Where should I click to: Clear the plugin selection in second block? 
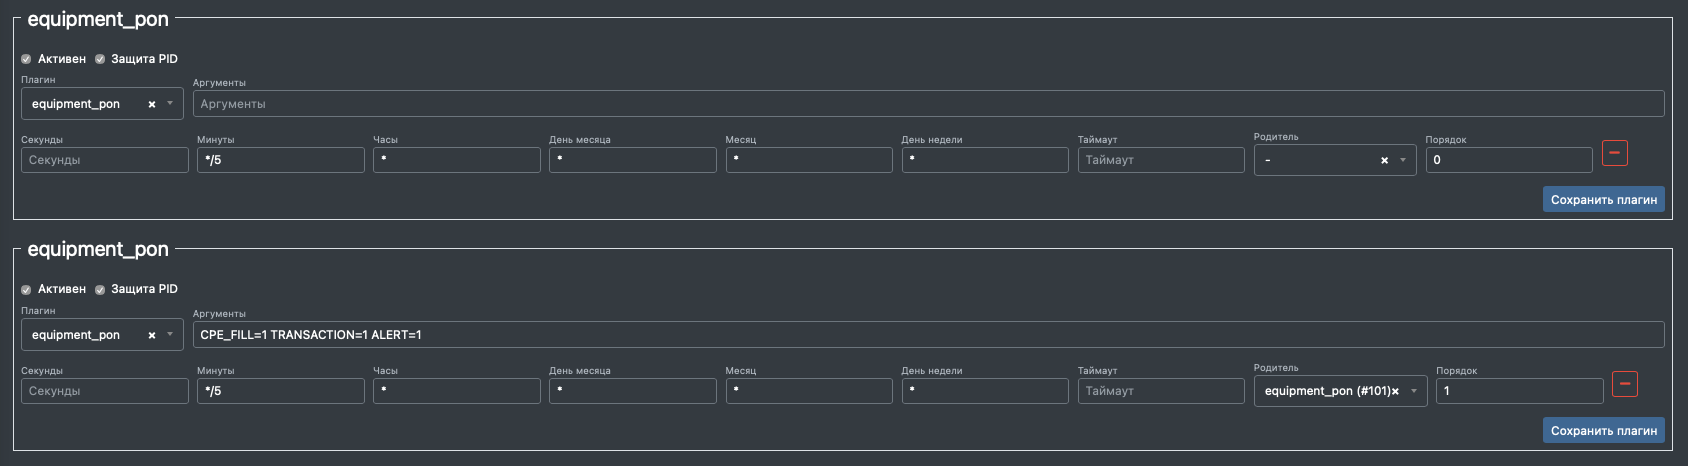click(152, 335)
